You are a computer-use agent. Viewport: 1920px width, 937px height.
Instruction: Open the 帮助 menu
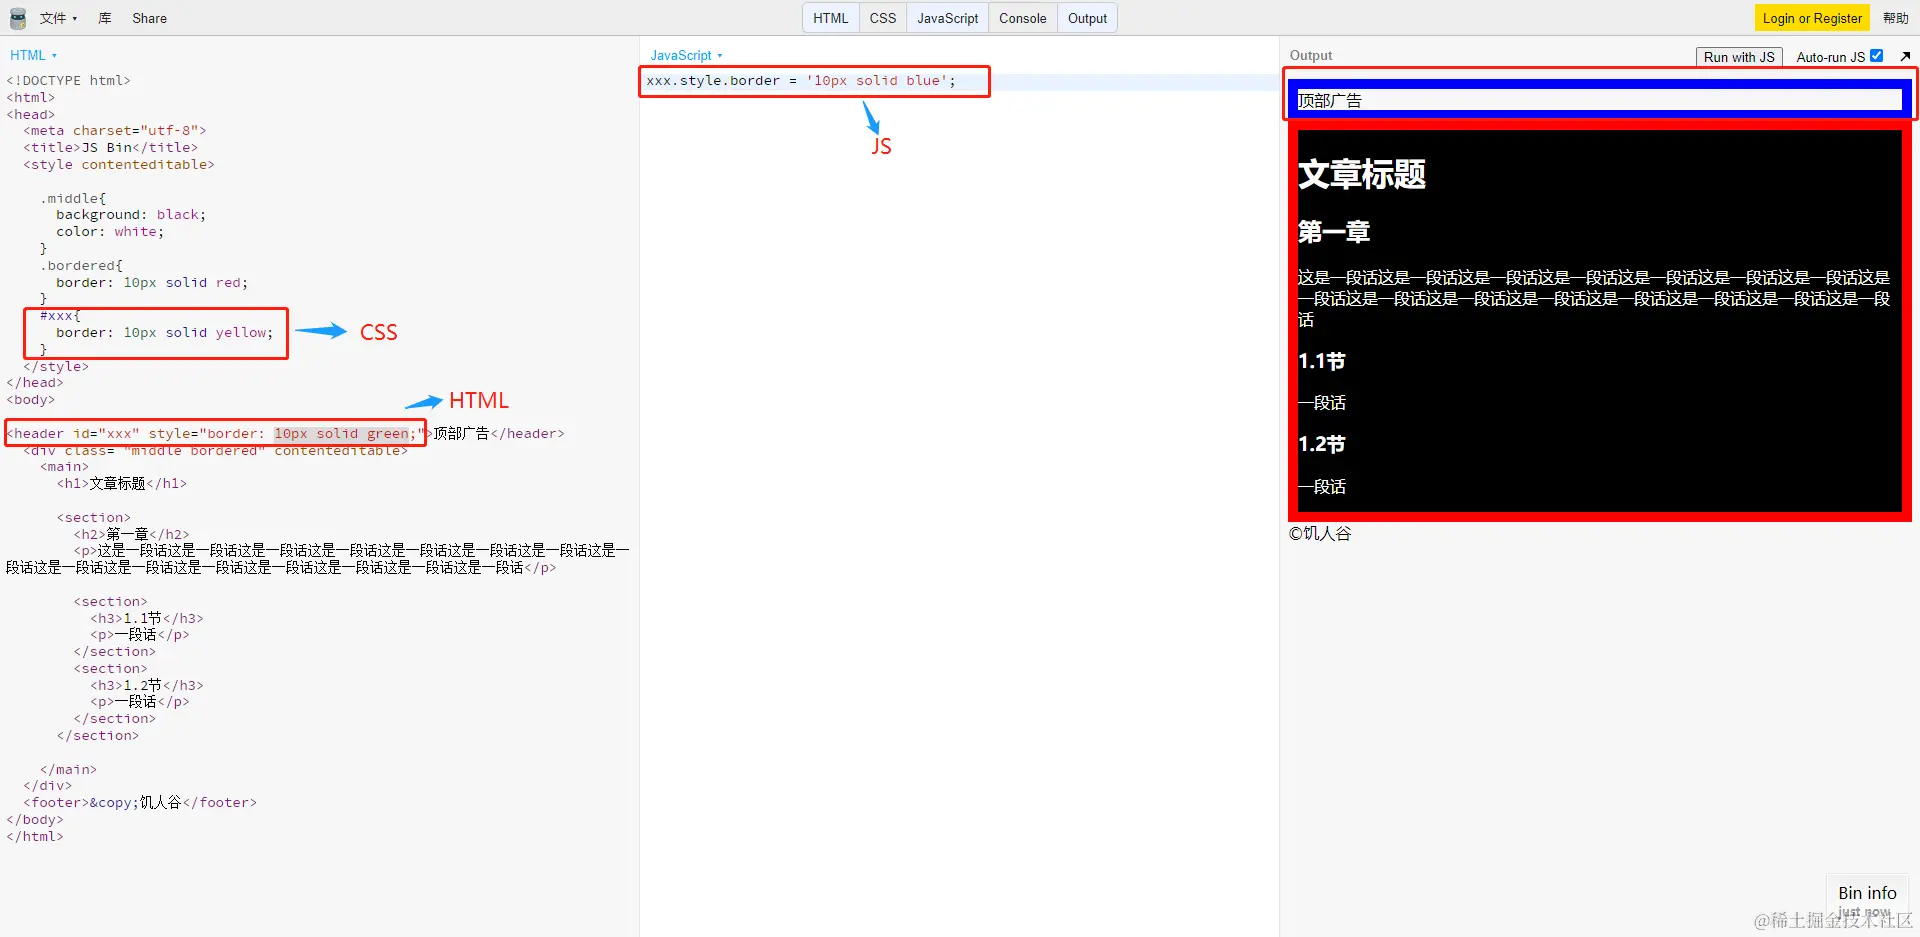1898,17
